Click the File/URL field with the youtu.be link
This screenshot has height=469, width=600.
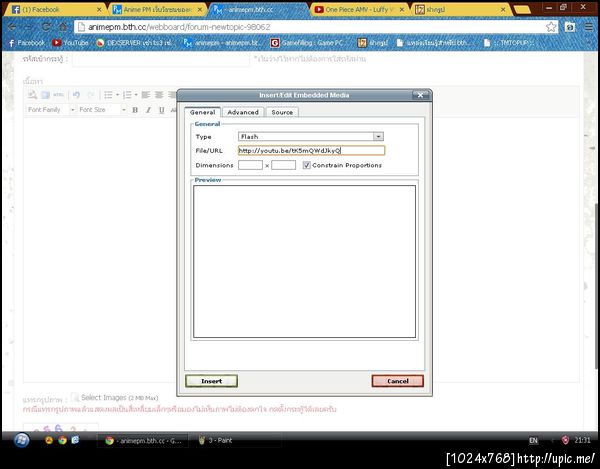click(311, 150)
